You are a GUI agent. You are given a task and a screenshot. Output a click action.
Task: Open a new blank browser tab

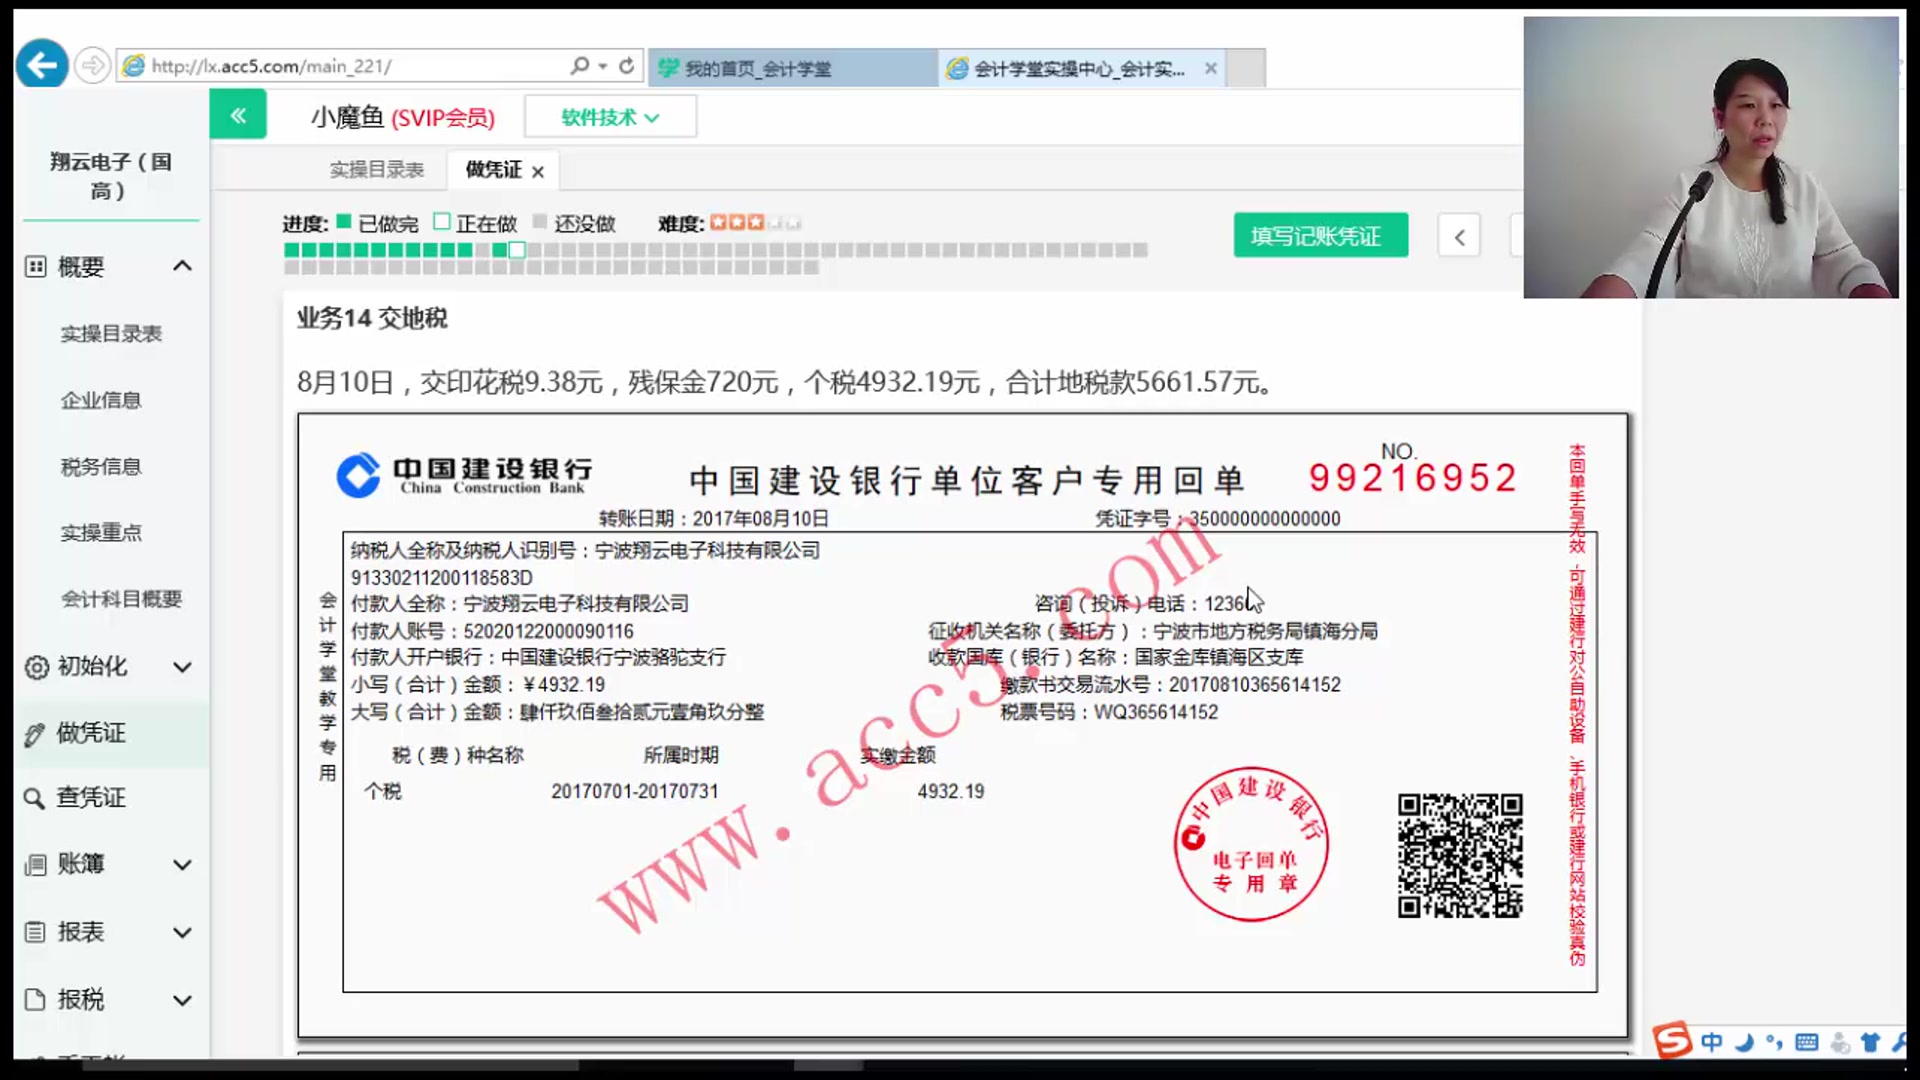coord(1245,68)
